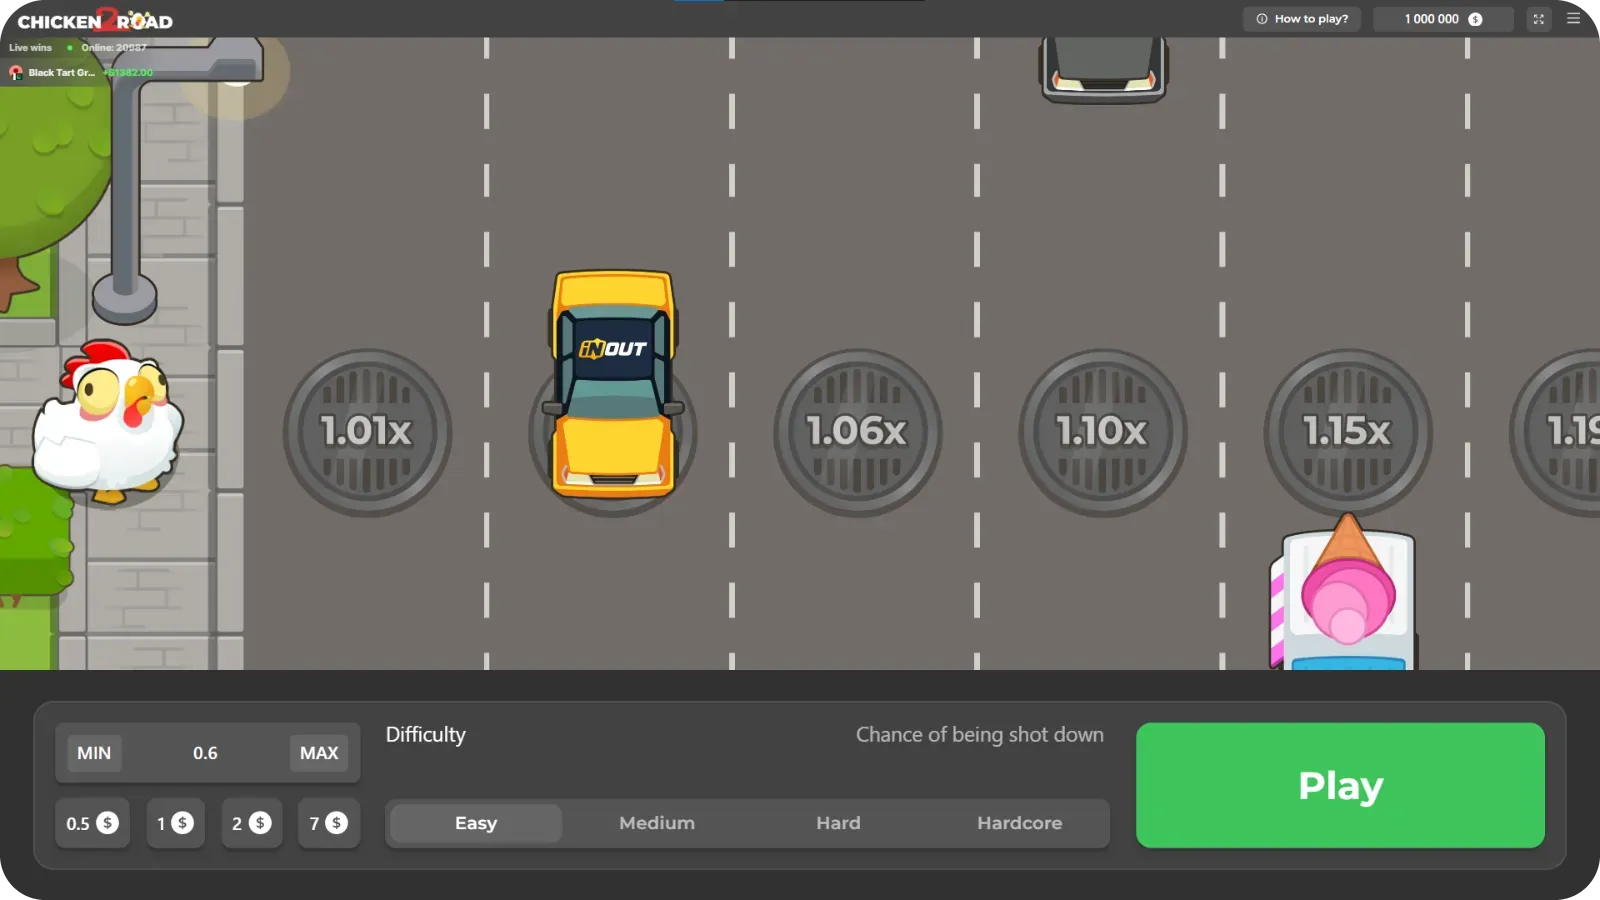Click the yellow INOUT taxi
The image size is (1600, 900).
[613, 384]
